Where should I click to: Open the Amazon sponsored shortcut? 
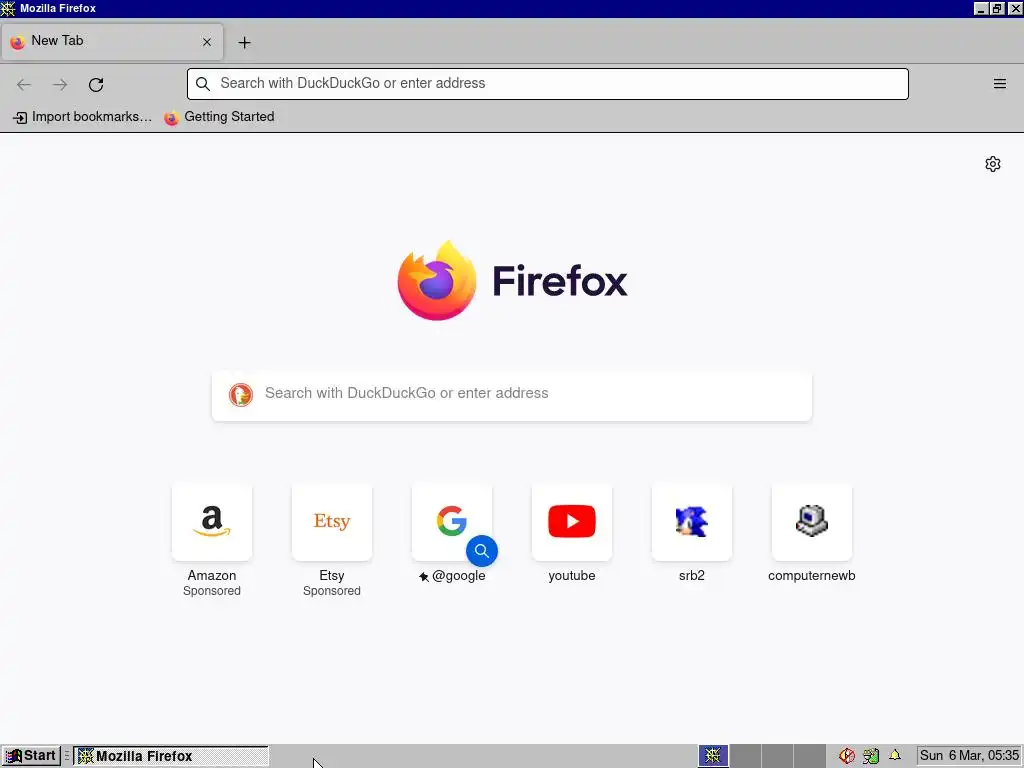(x=212, y=522)
